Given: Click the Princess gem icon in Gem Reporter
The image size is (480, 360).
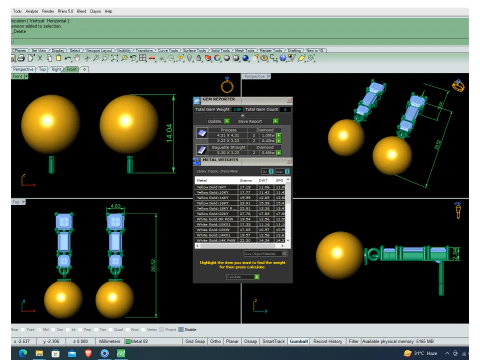Looking at the screenshot, I should 202,133.
